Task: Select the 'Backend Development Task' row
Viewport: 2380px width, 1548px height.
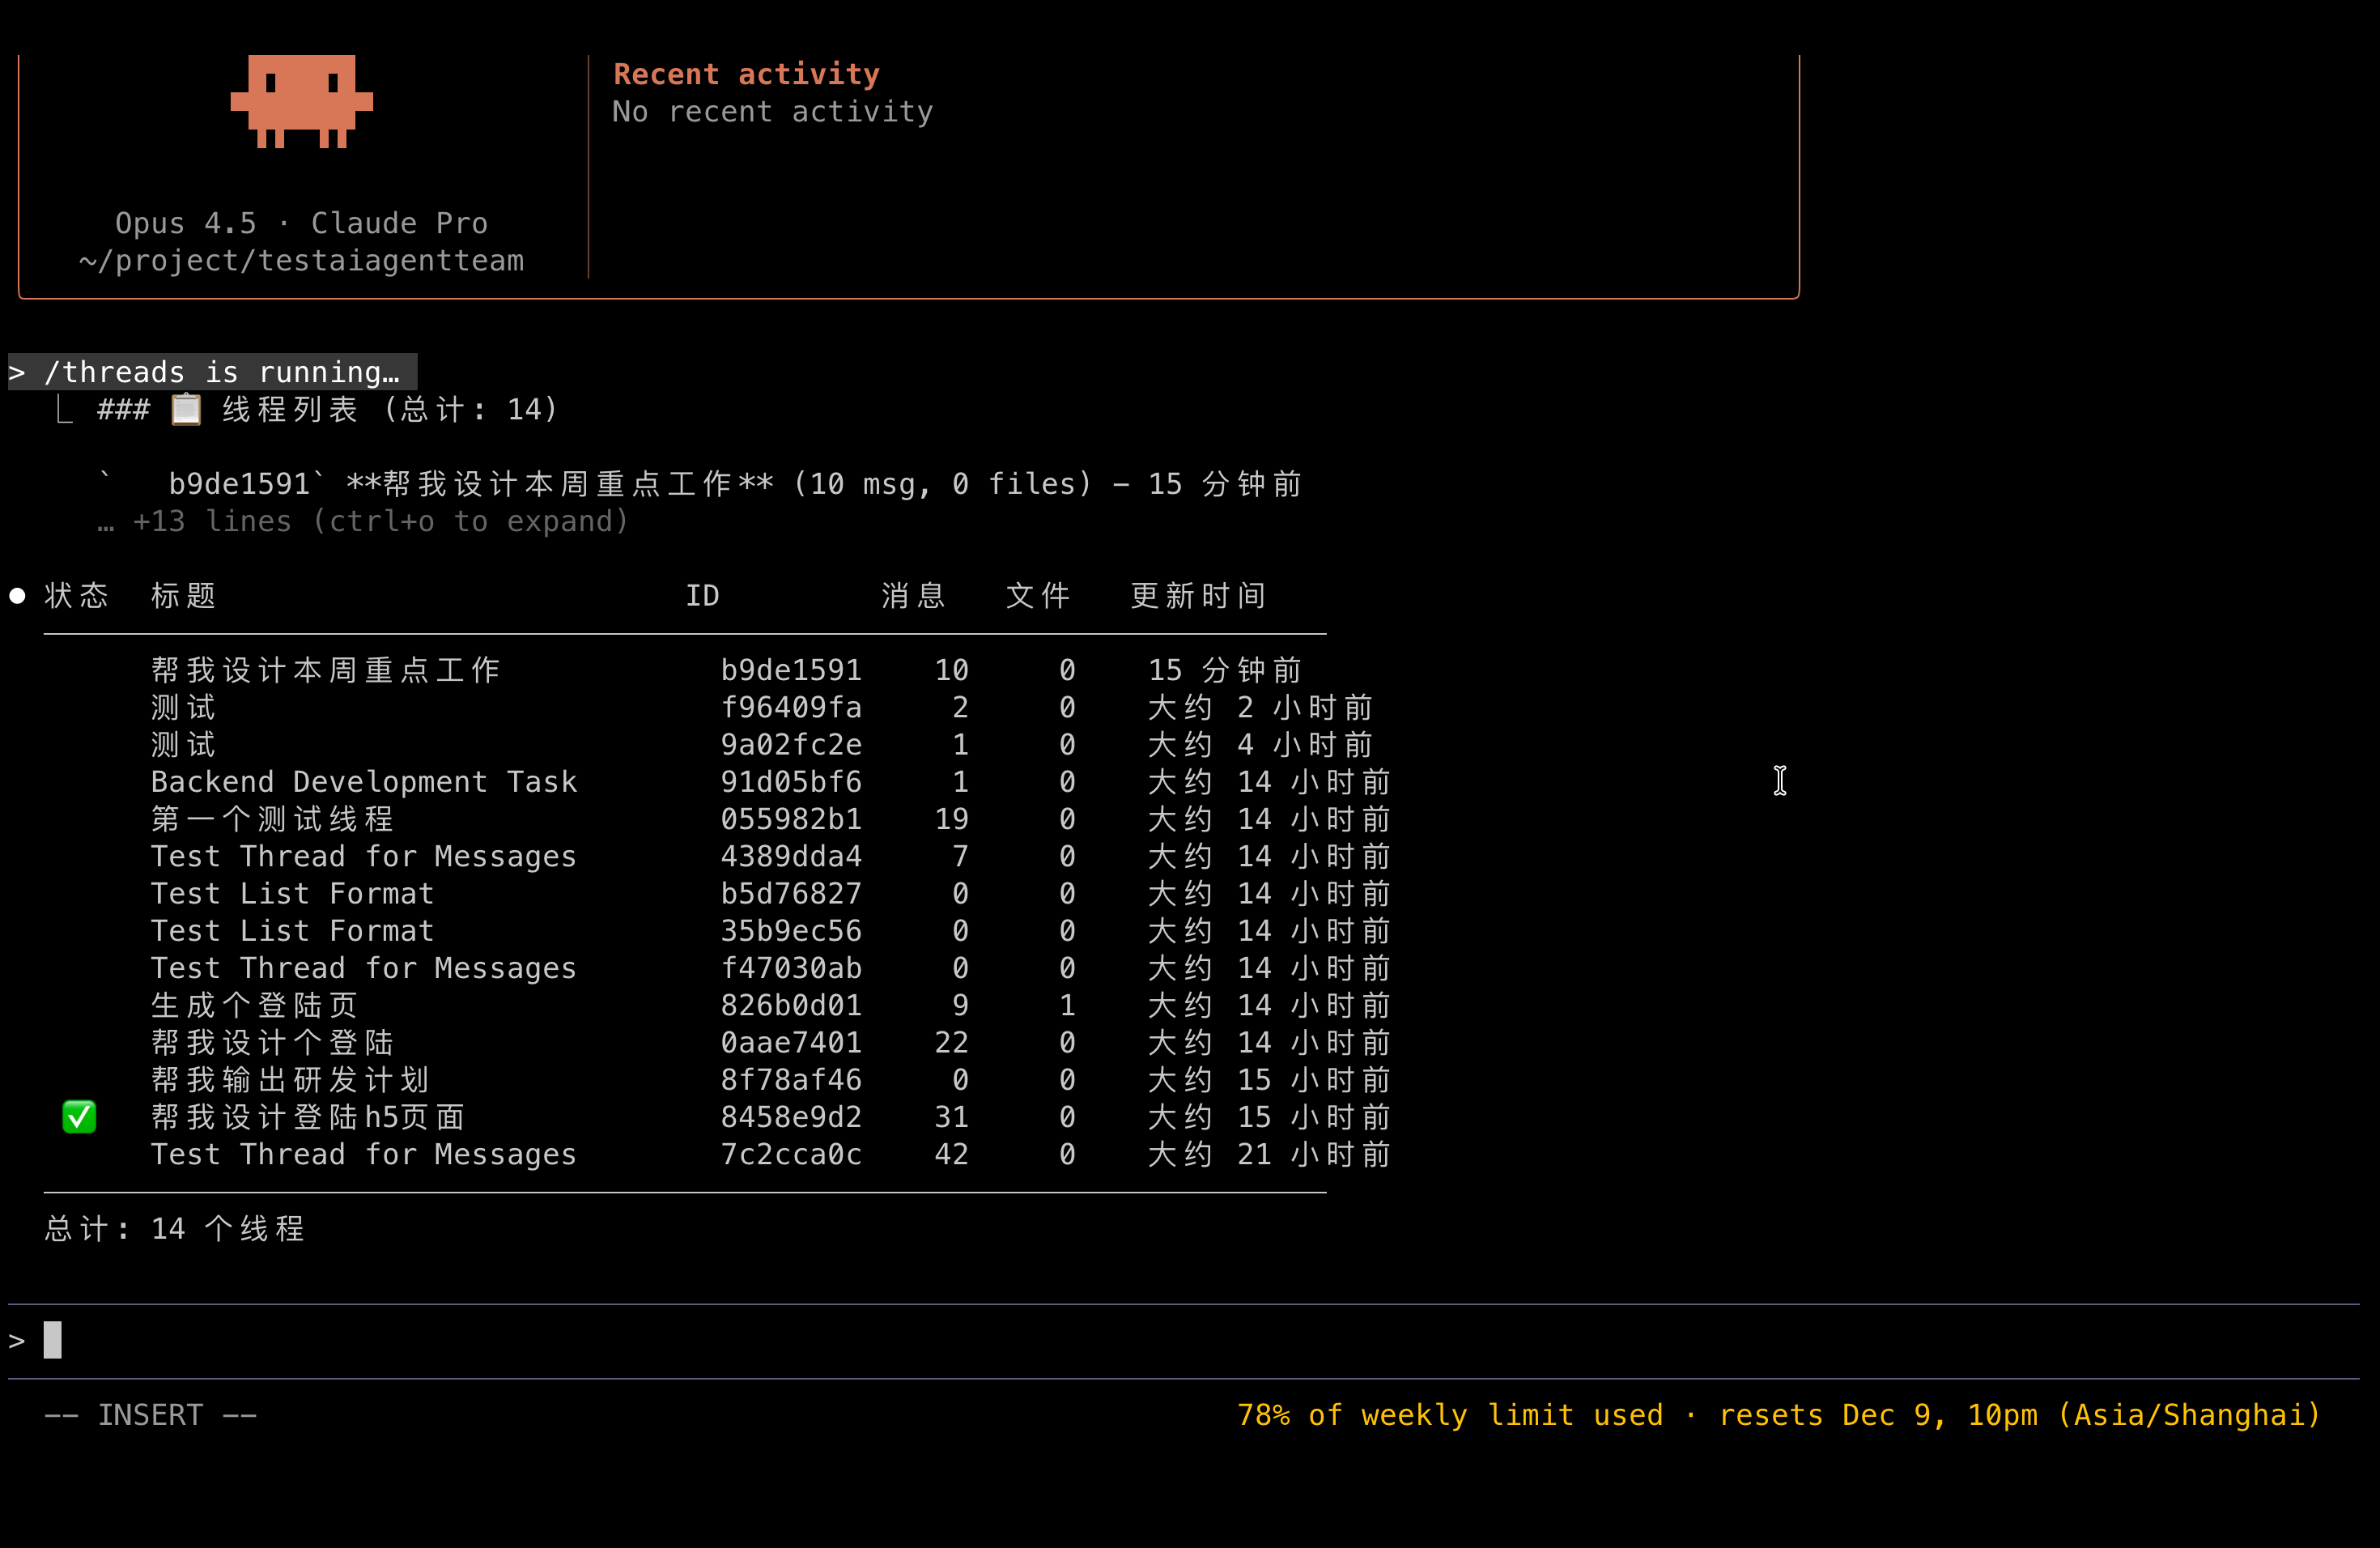Action: [363, 782]
